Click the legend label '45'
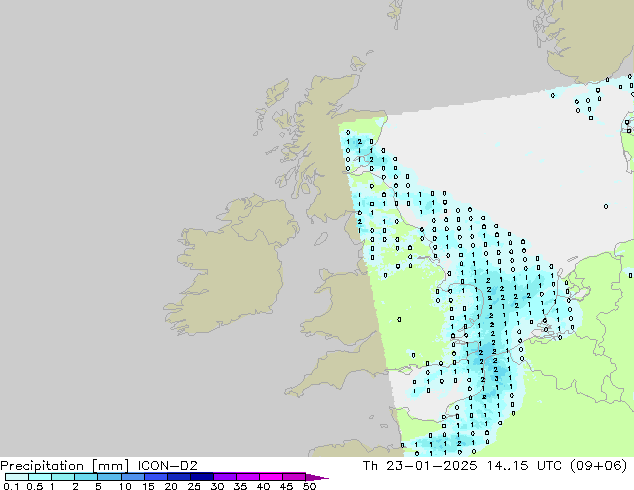This screenshot has height=490, width=634. [286, 486]
